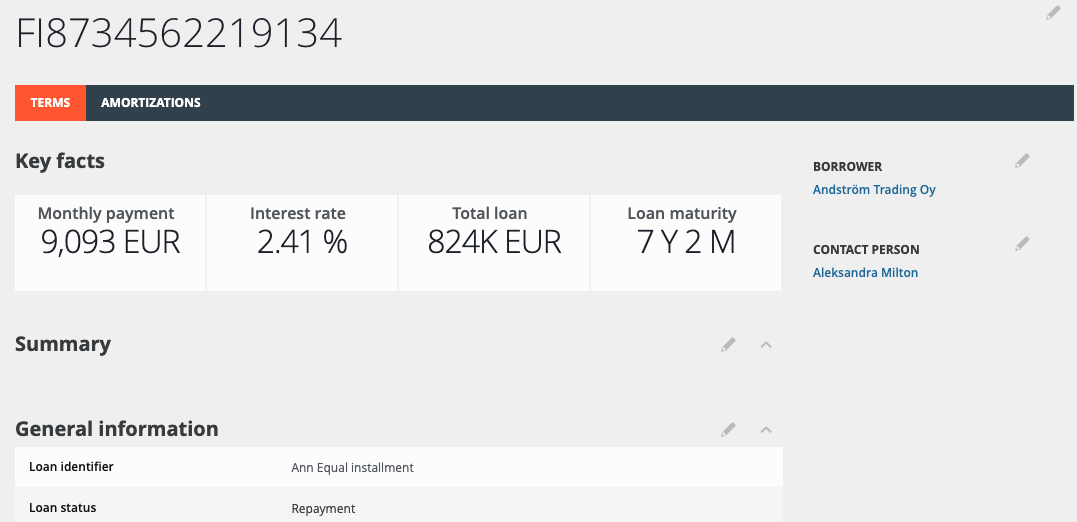
Task: Click the Monthly payment 9,093 EUR card
Action: pos(110,242)
